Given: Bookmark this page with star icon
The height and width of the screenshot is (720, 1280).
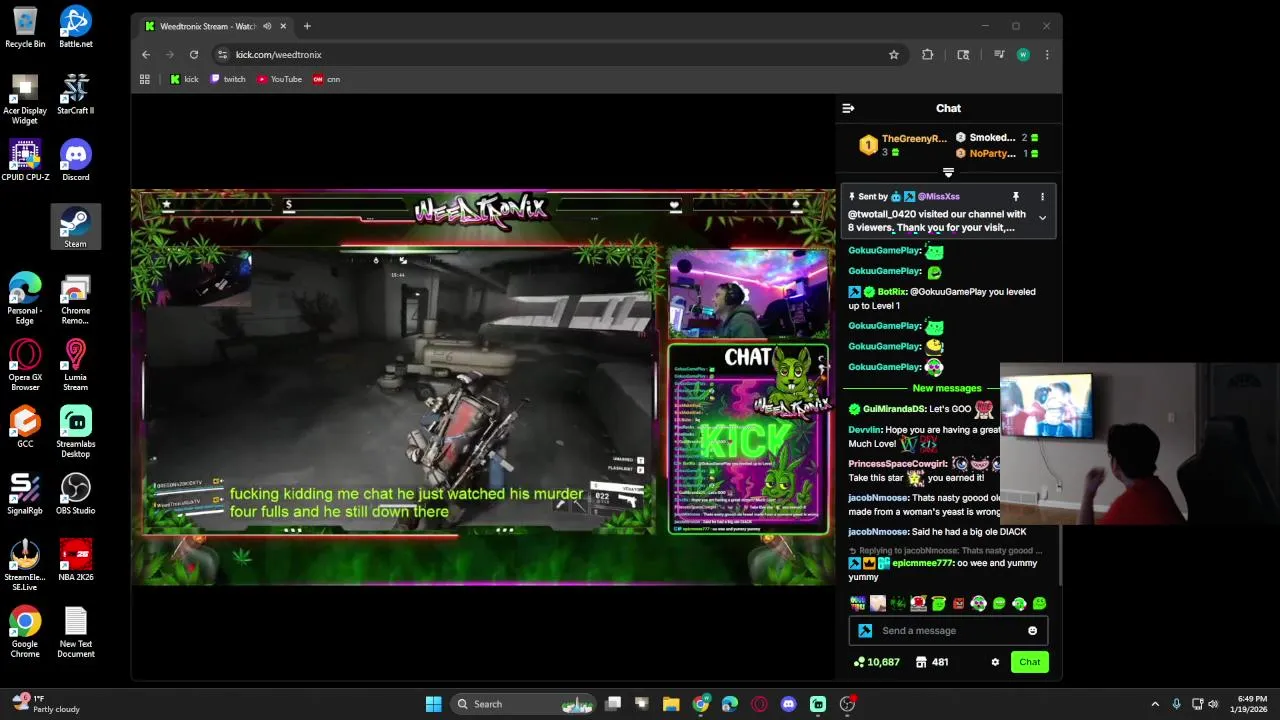Looking at the screenshot, I should click(x=894, y=55).
